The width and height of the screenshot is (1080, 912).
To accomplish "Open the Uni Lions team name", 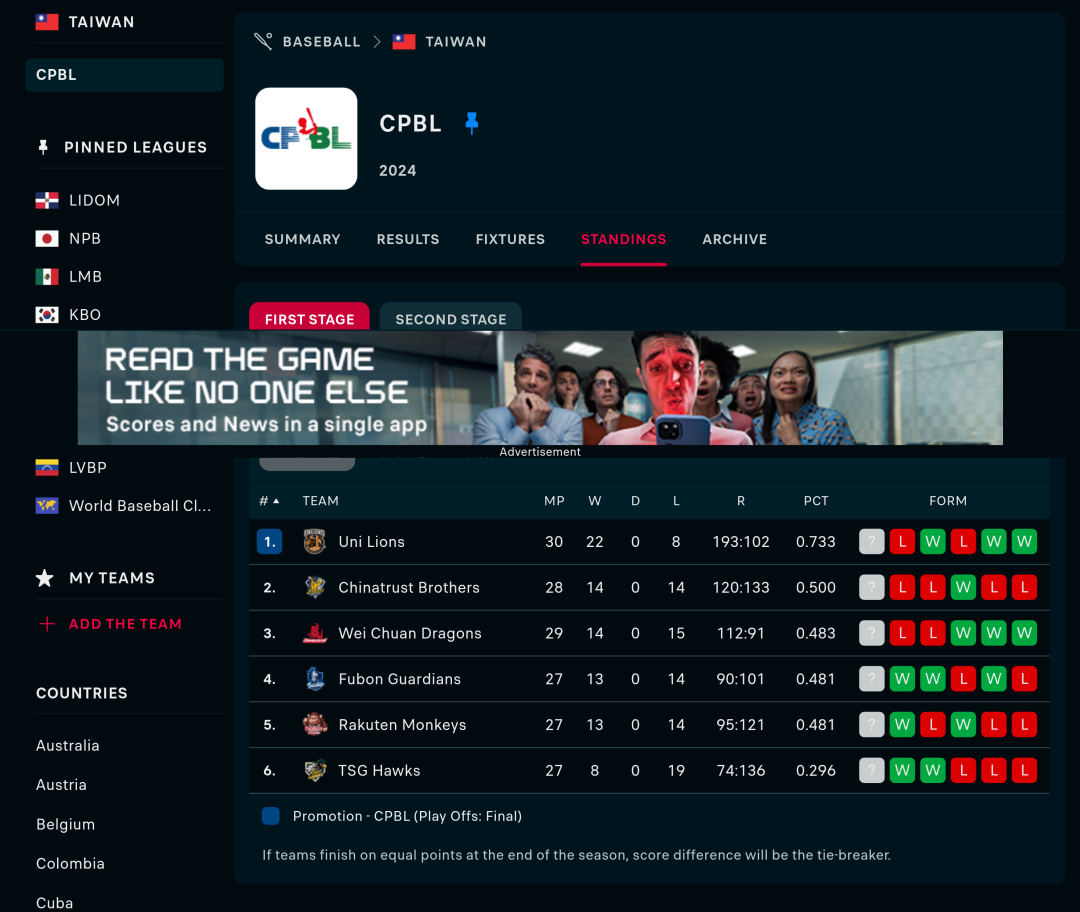I will click(371, 541).
